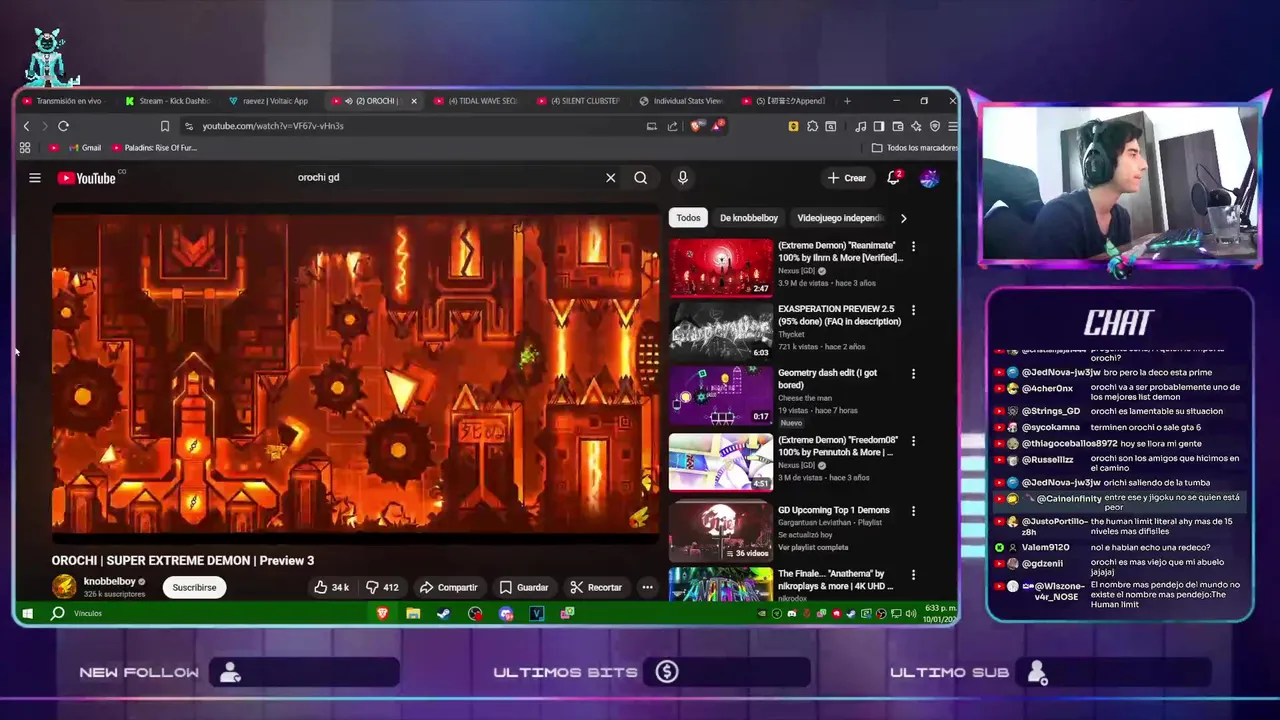1280x720 pixels.
Task: Switch to the 'raevez | Voltaic App' tab
Action: [270, 101]
